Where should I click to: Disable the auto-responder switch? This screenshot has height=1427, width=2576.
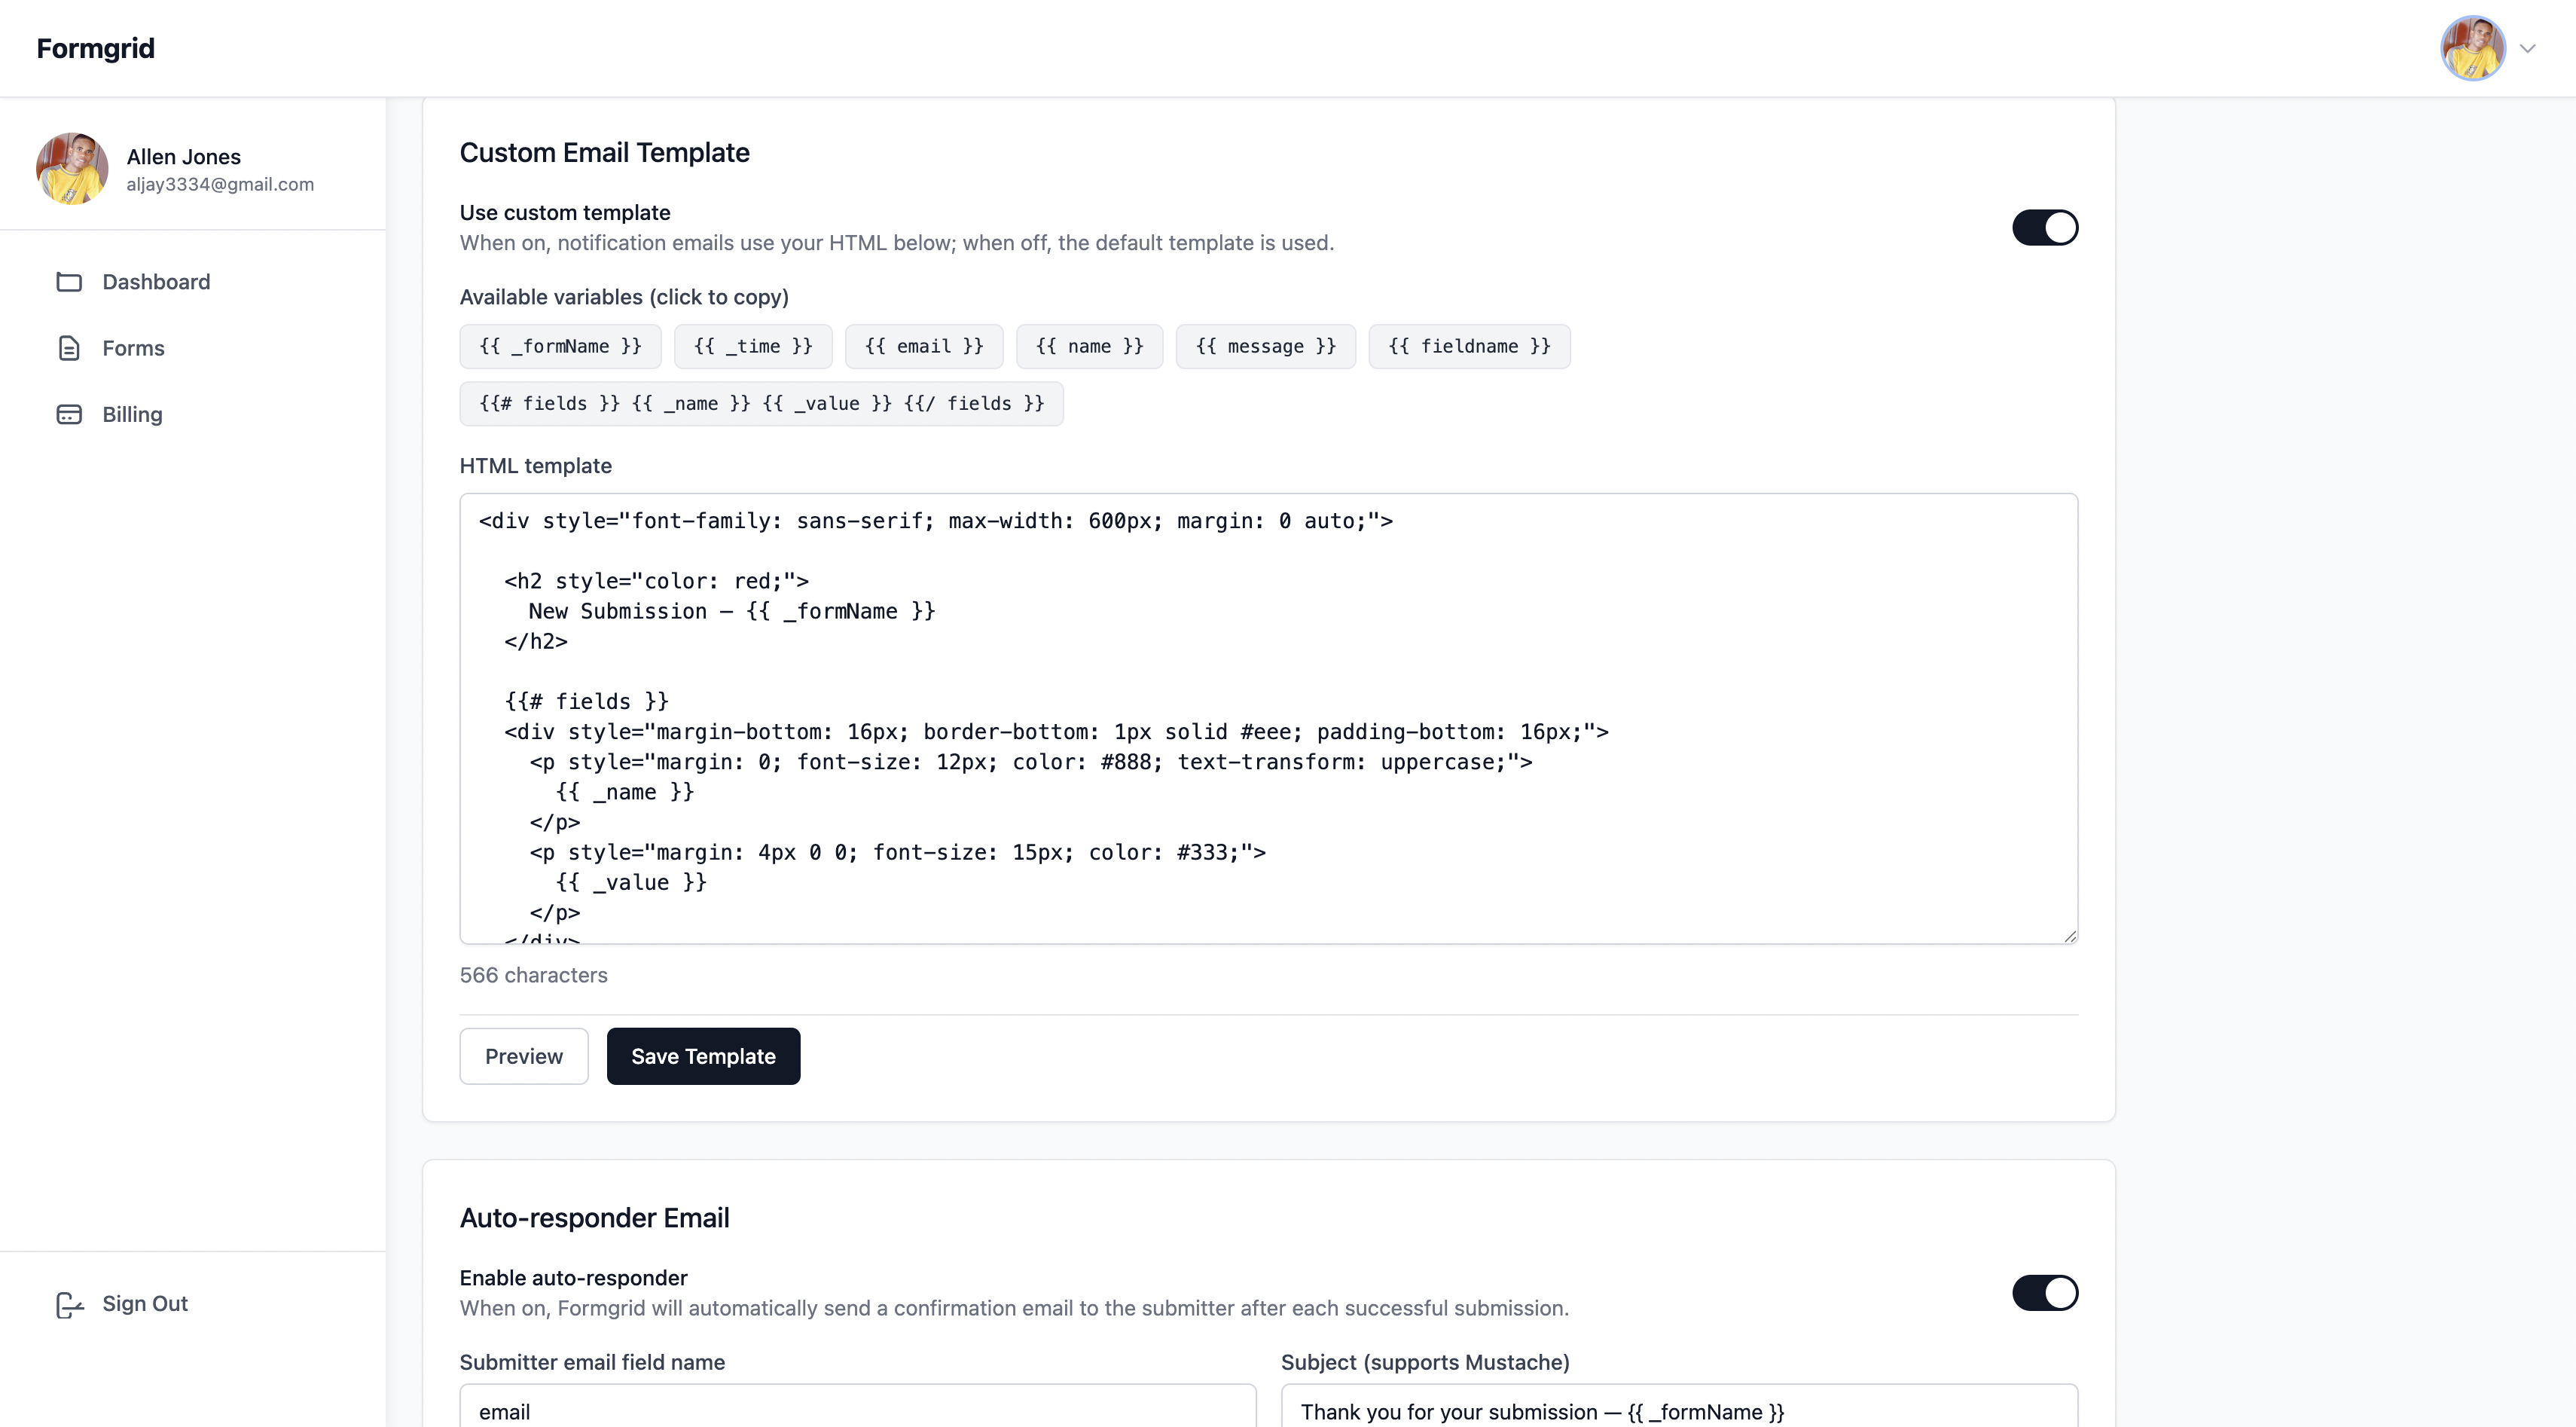(x=2044, y=1293)
